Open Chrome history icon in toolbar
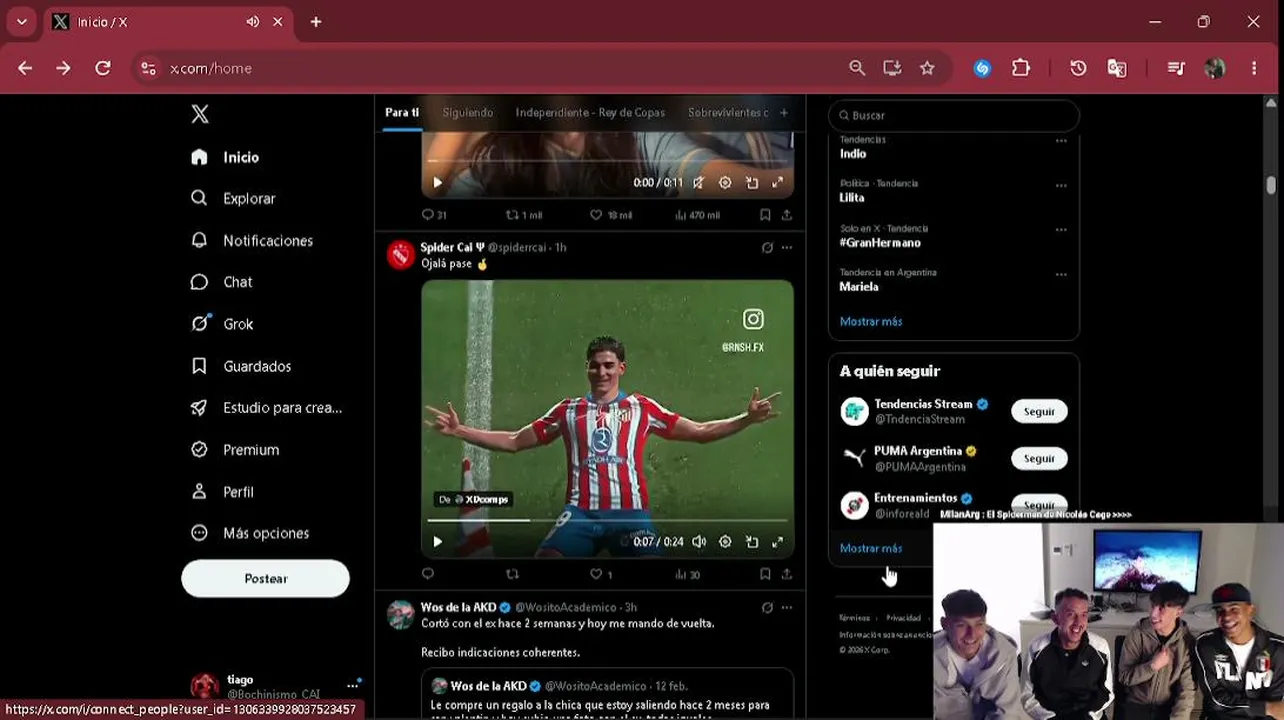Screen dimensions: 1284x720 coord(1078,68)
